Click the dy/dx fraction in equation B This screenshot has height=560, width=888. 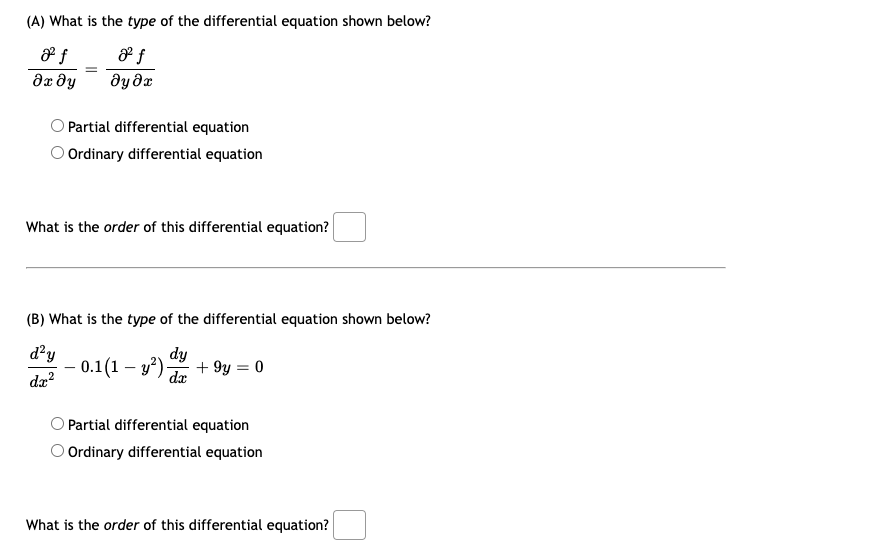click(x=178, y=366)
